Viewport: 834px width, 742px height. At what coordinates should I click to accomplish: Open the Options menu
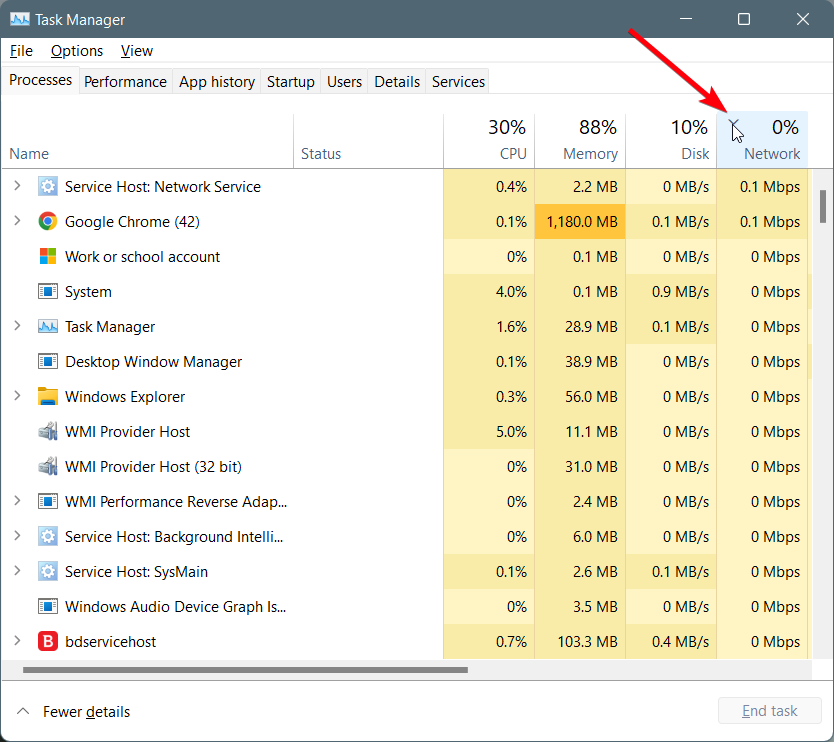(77, 51)
